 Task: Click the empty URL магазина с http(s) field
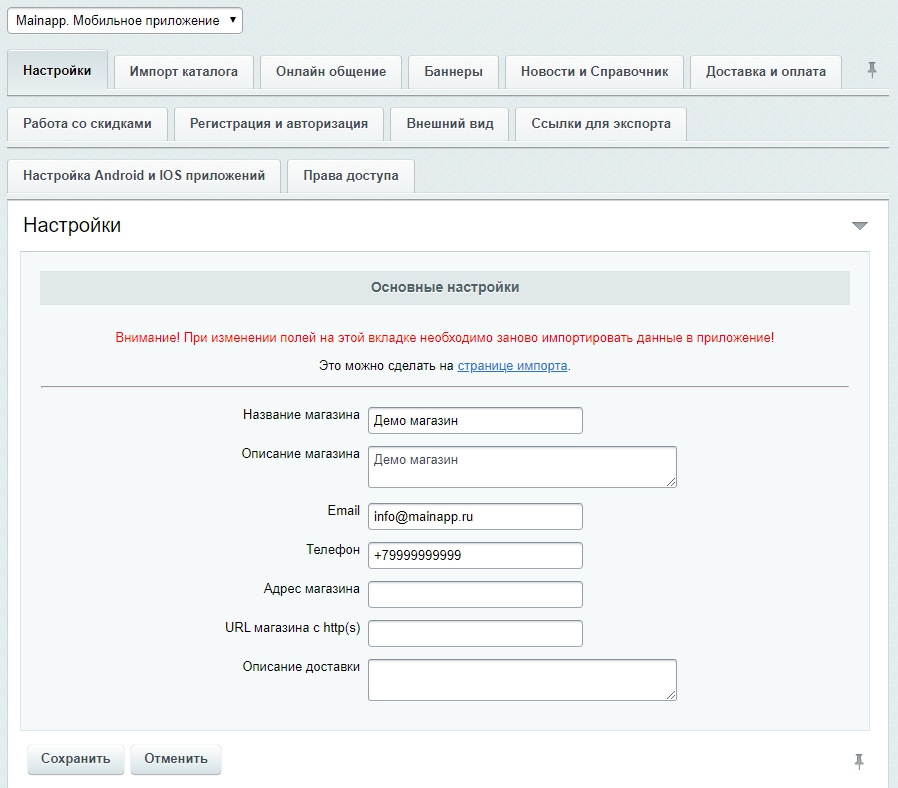pyautogui.click(x=475, y=633)
